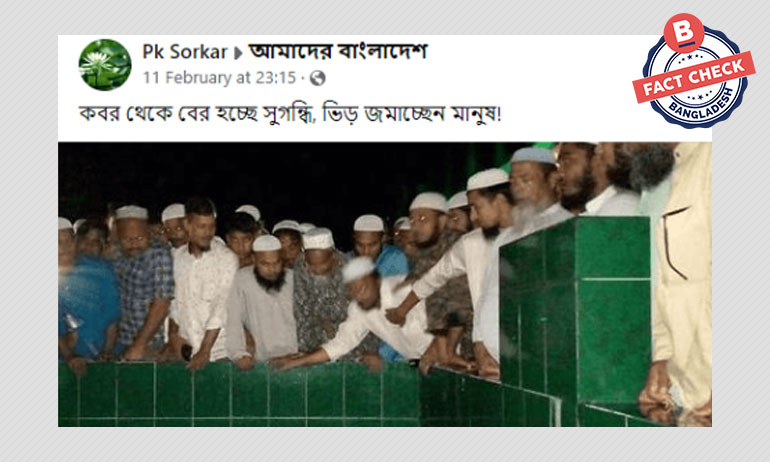Click the arrow between poster and group name
Viewport: 770px width, 462px height.
tap(238, 53)
